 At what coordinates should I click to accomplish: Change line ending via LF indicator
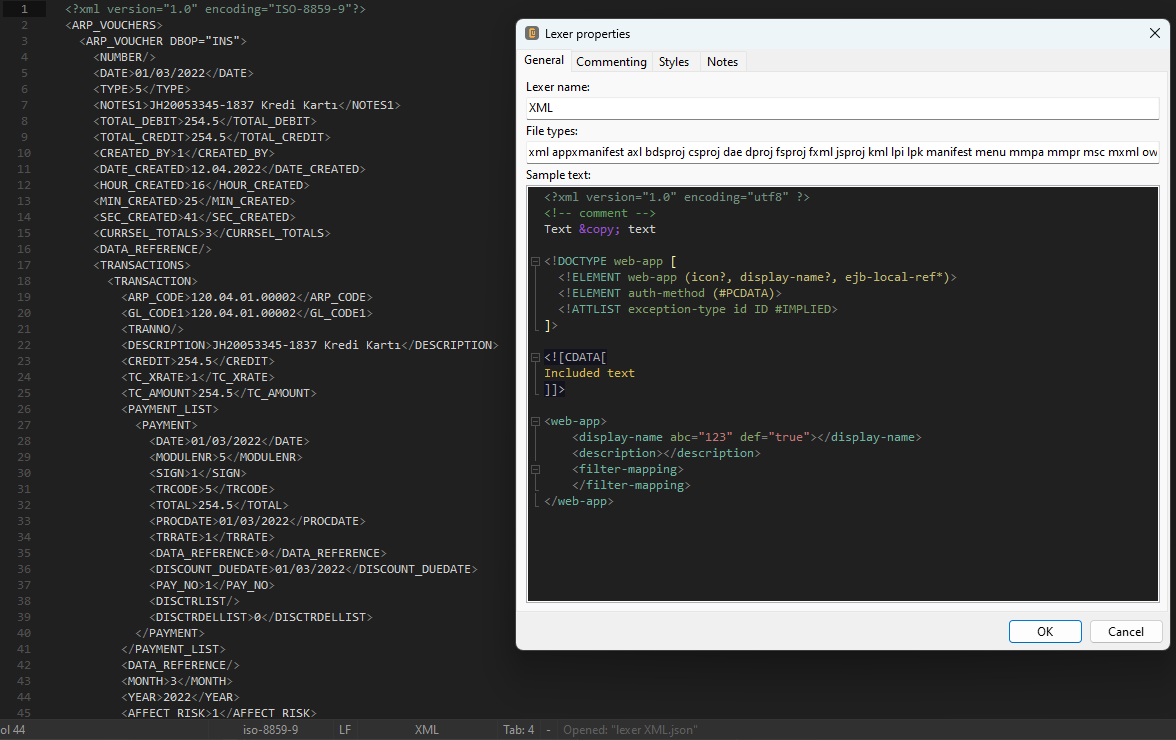(x=345, y=730)
